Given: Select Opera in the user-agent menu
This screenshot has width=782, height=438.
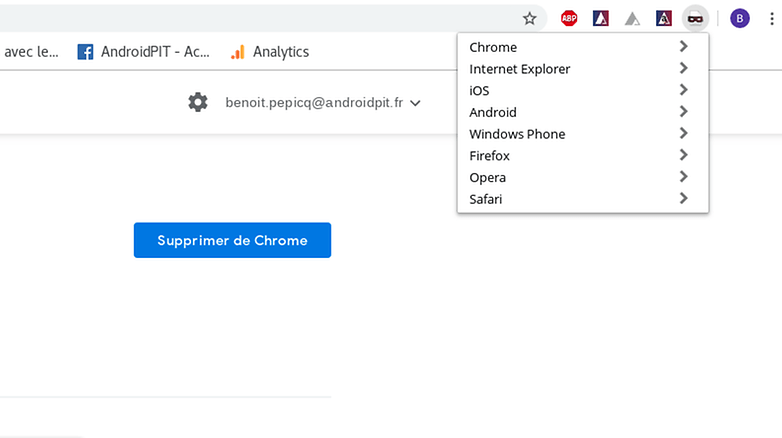Looking at the screenshot, I should [583, 177].
